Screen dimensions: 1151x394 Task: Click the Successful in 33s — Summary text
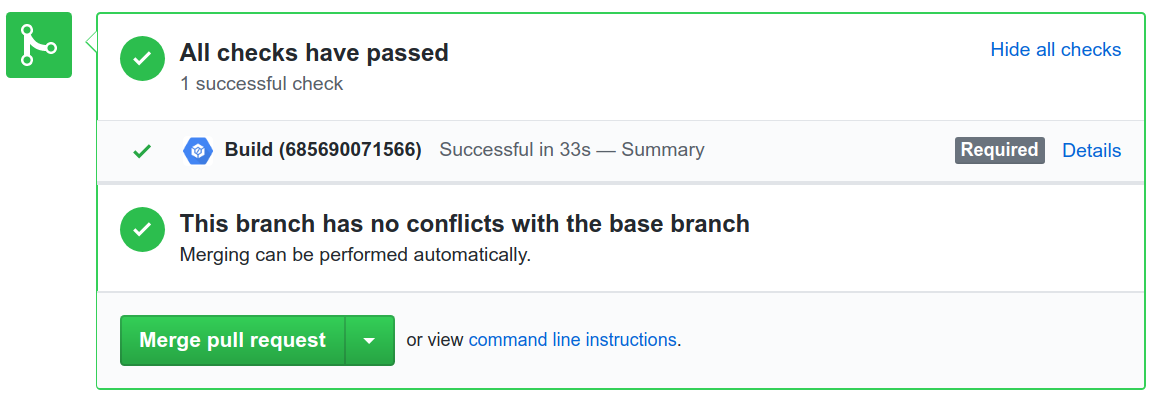572,150
